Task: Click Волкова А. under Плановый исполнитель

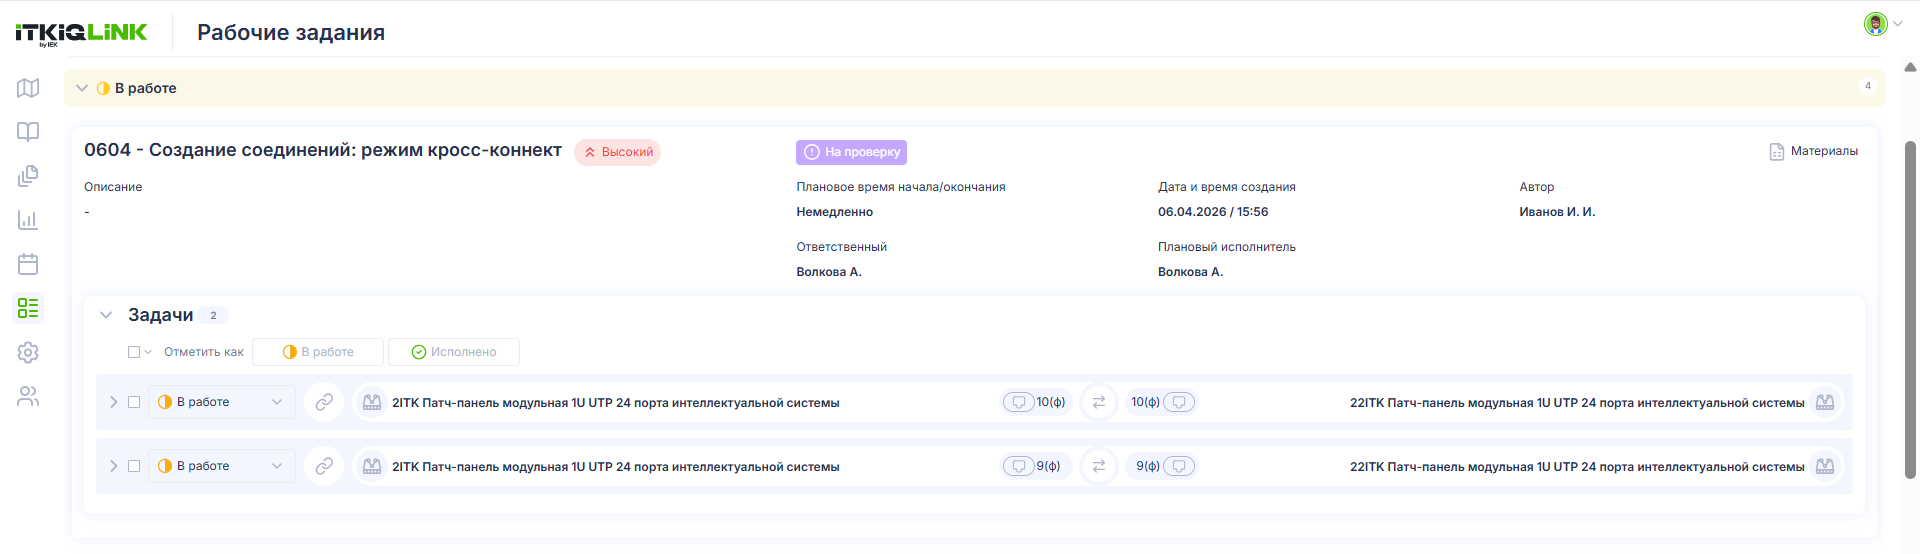Action: pyautogui.click(x=1191, y=272)
